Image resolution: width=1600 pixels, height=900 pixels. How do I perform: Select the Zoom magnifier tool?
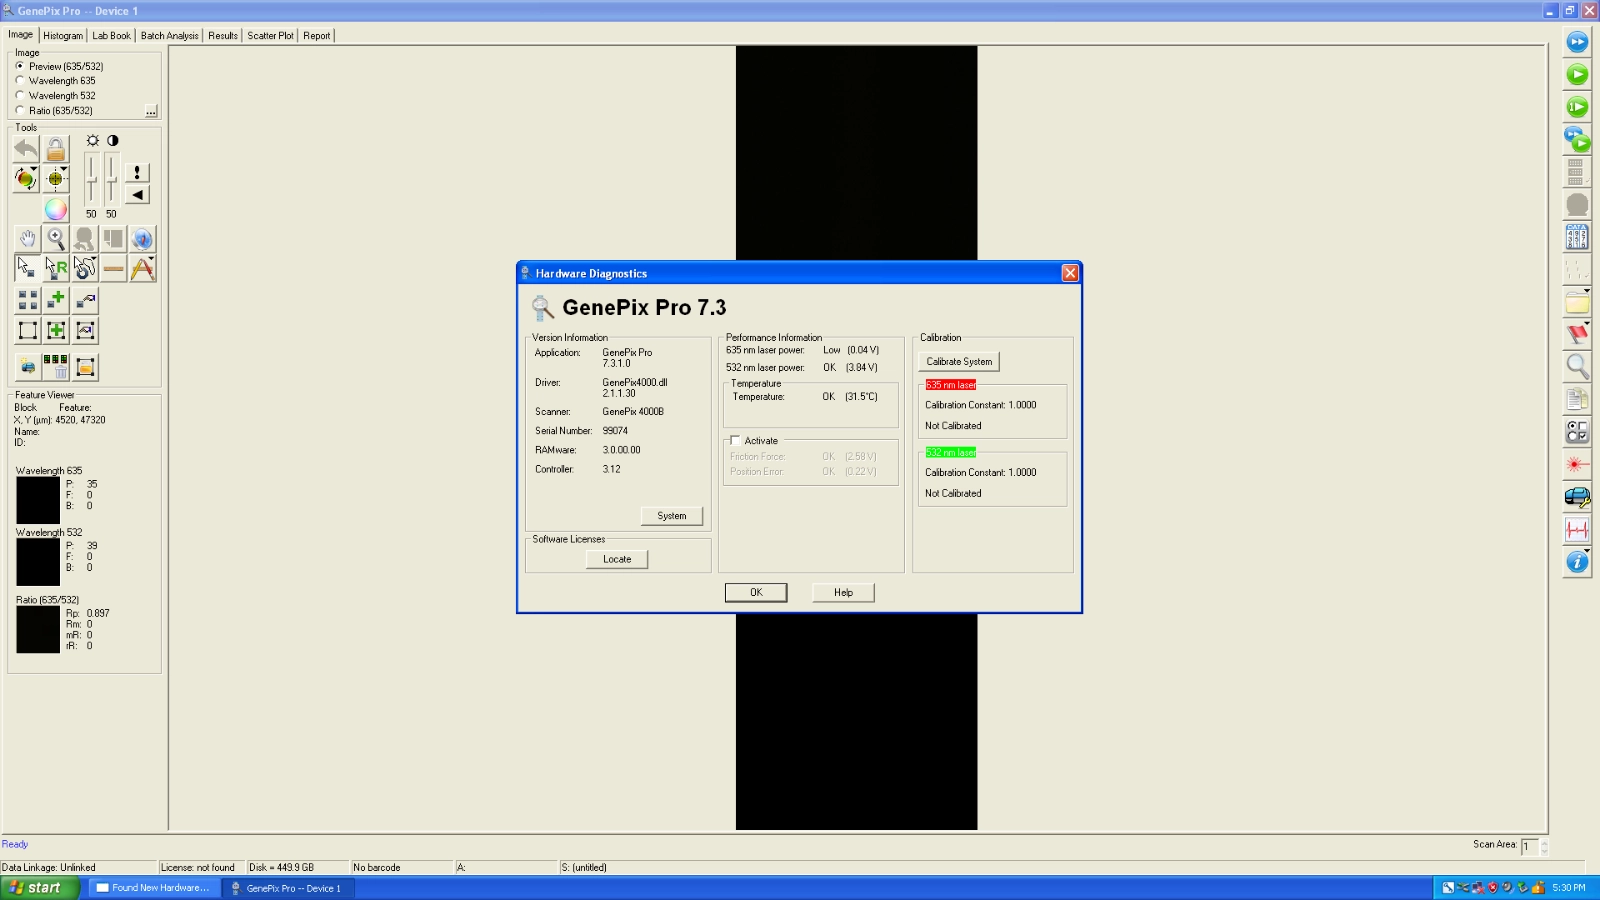click(x=56, y=239)
